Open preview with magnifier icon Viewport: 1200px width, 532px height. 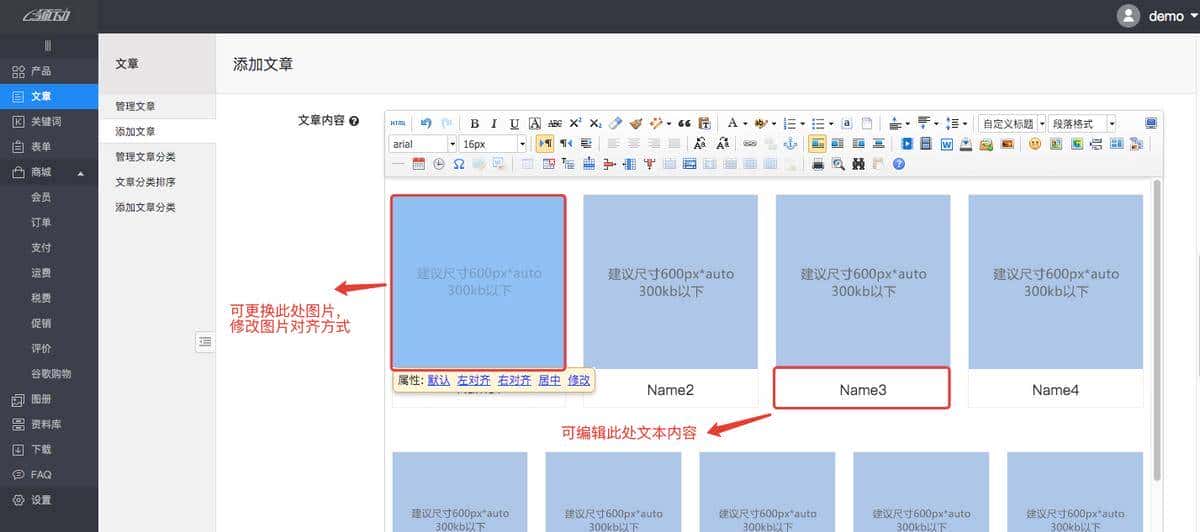click(838, 164)
